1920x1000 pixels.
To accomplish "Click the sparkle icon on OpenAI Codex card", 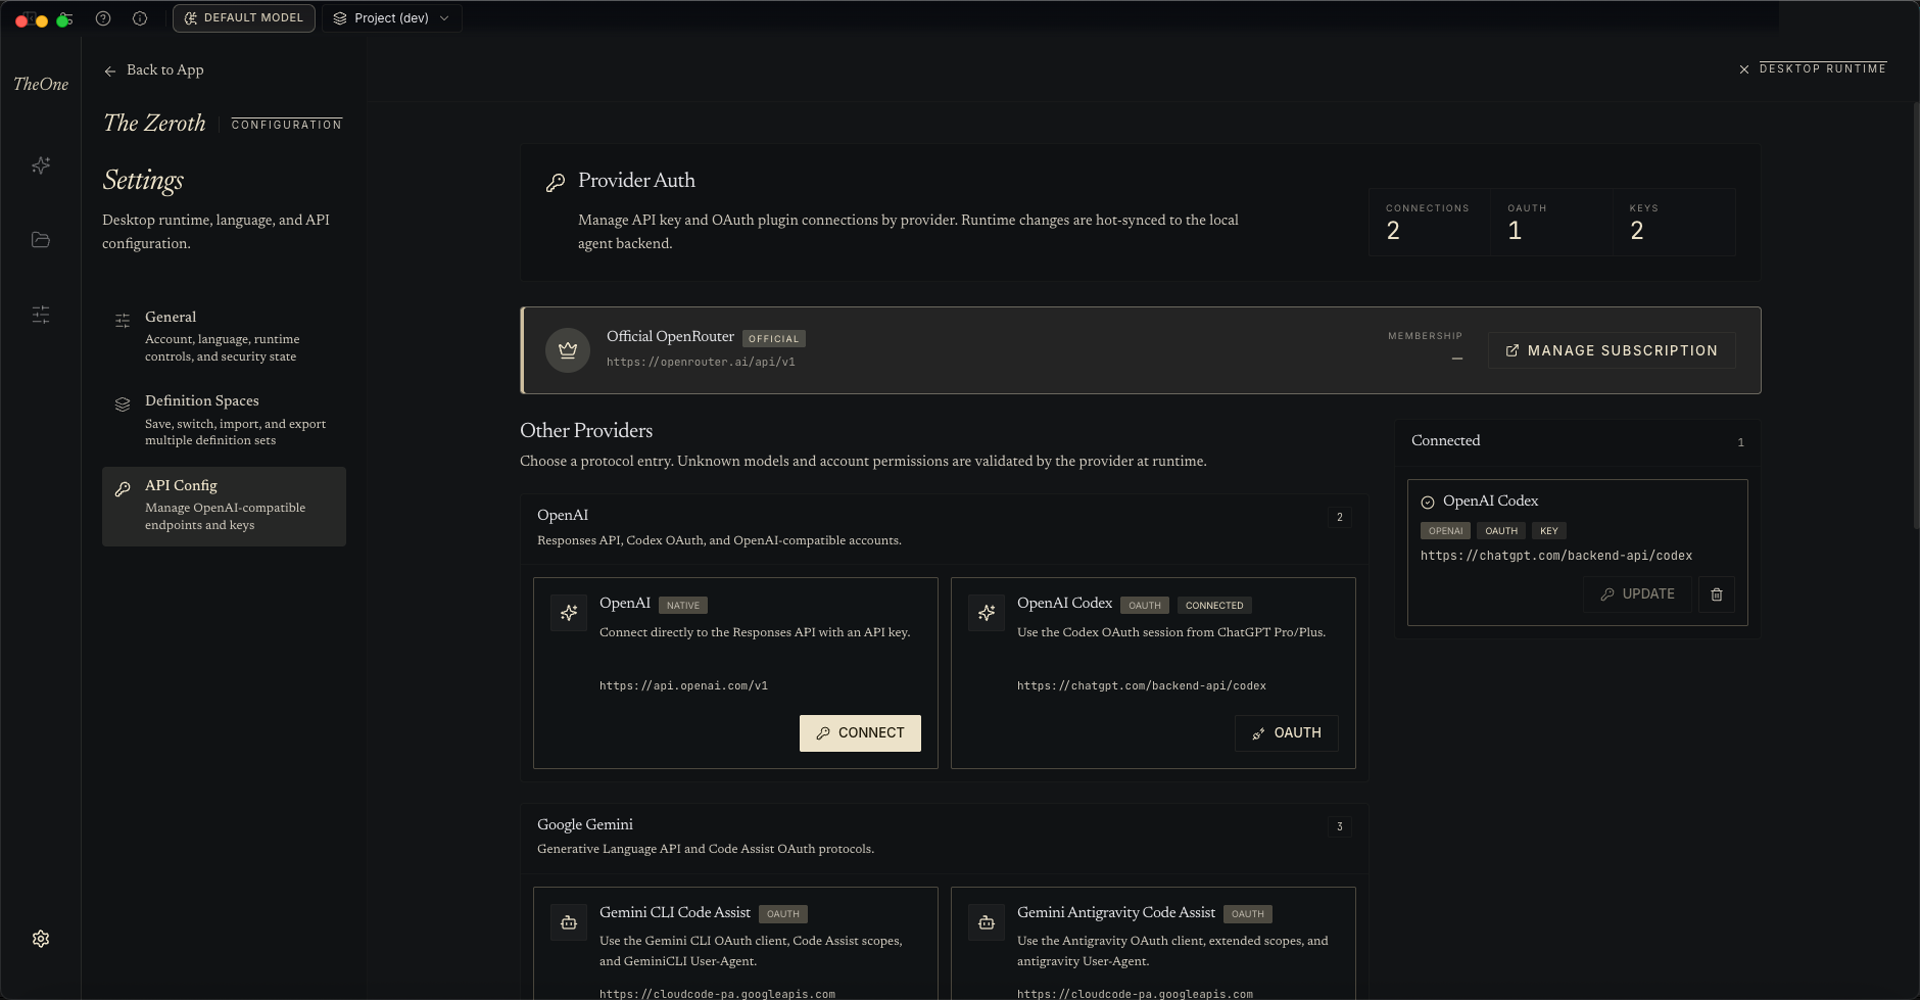I will point(986,613).
